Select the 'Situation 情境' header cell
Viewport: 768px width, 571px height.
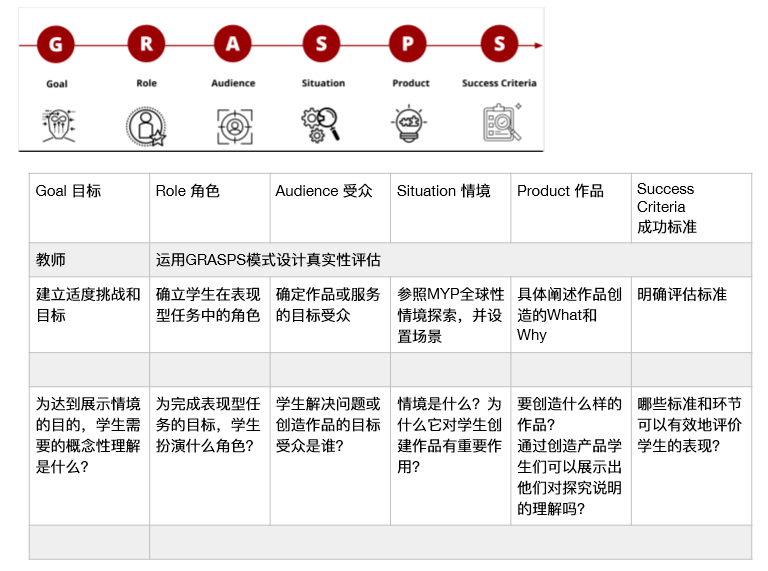coord(451,208)
